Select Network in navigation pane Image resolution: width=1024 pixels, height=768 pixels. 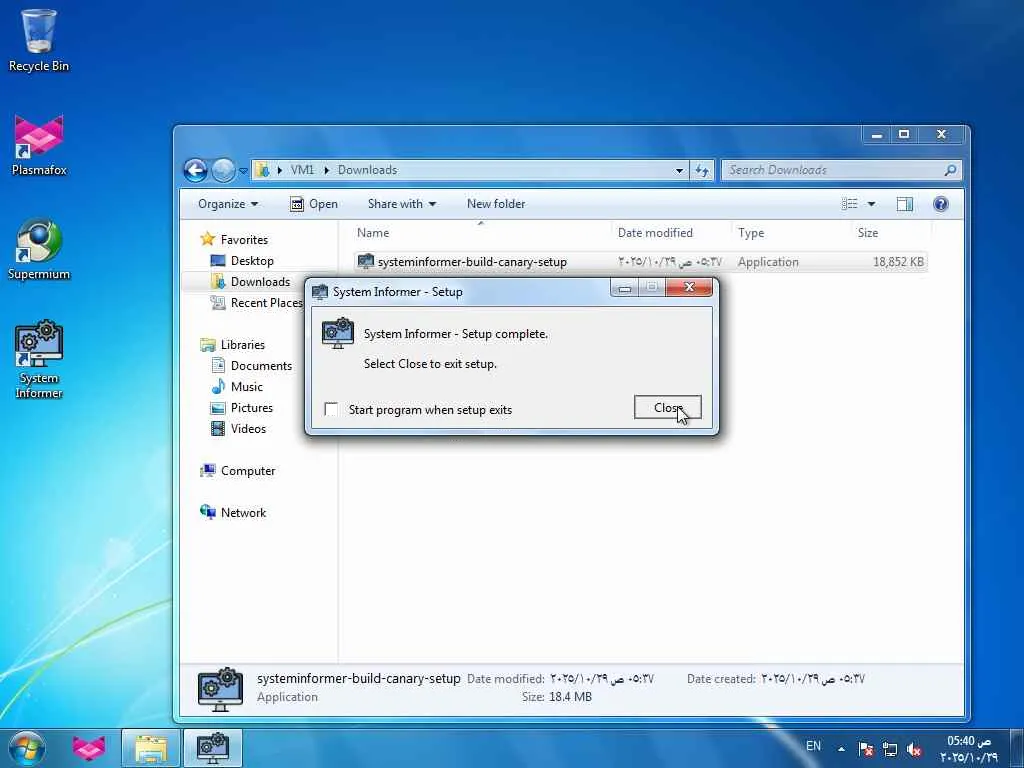(x=243, y=513)
